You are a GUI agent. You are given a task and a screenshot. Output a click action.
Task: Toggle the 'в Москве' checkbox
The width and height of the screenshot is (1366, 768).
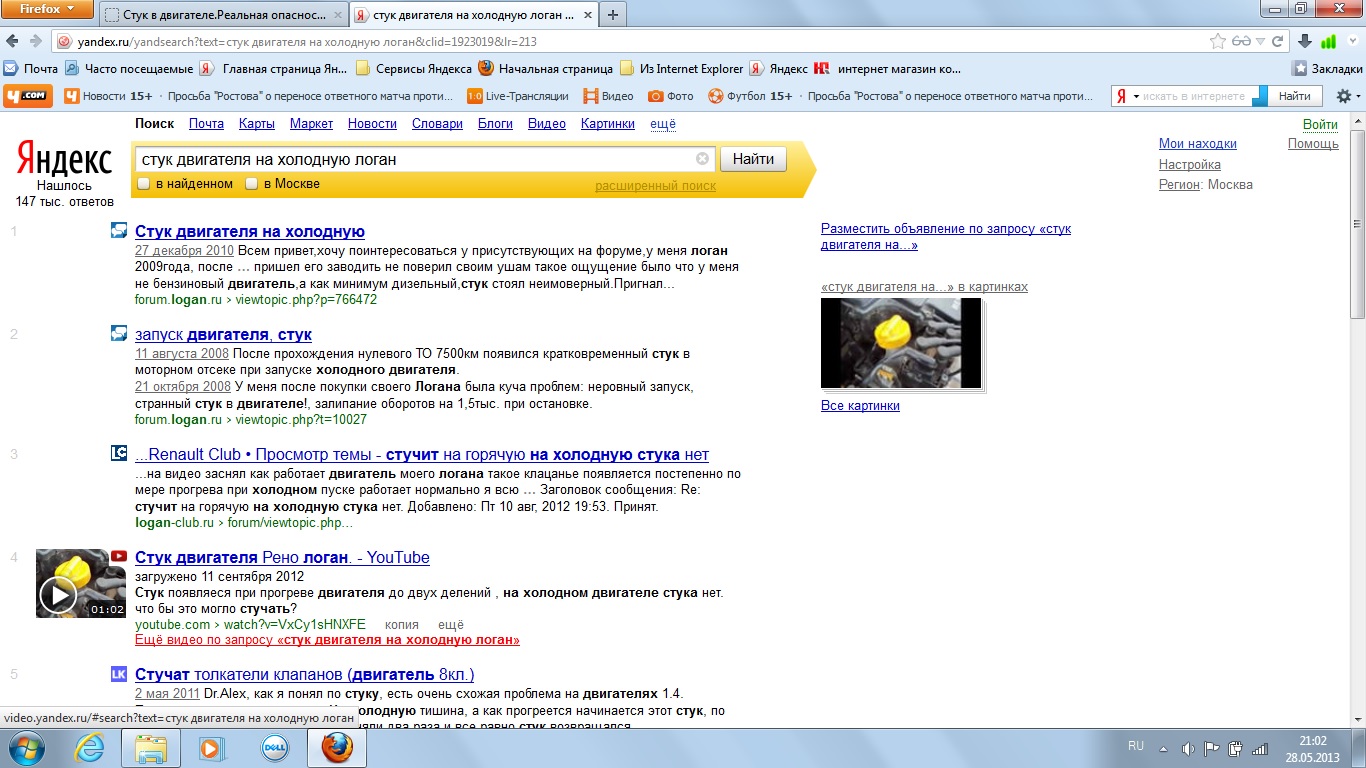(x=252, y=184)
